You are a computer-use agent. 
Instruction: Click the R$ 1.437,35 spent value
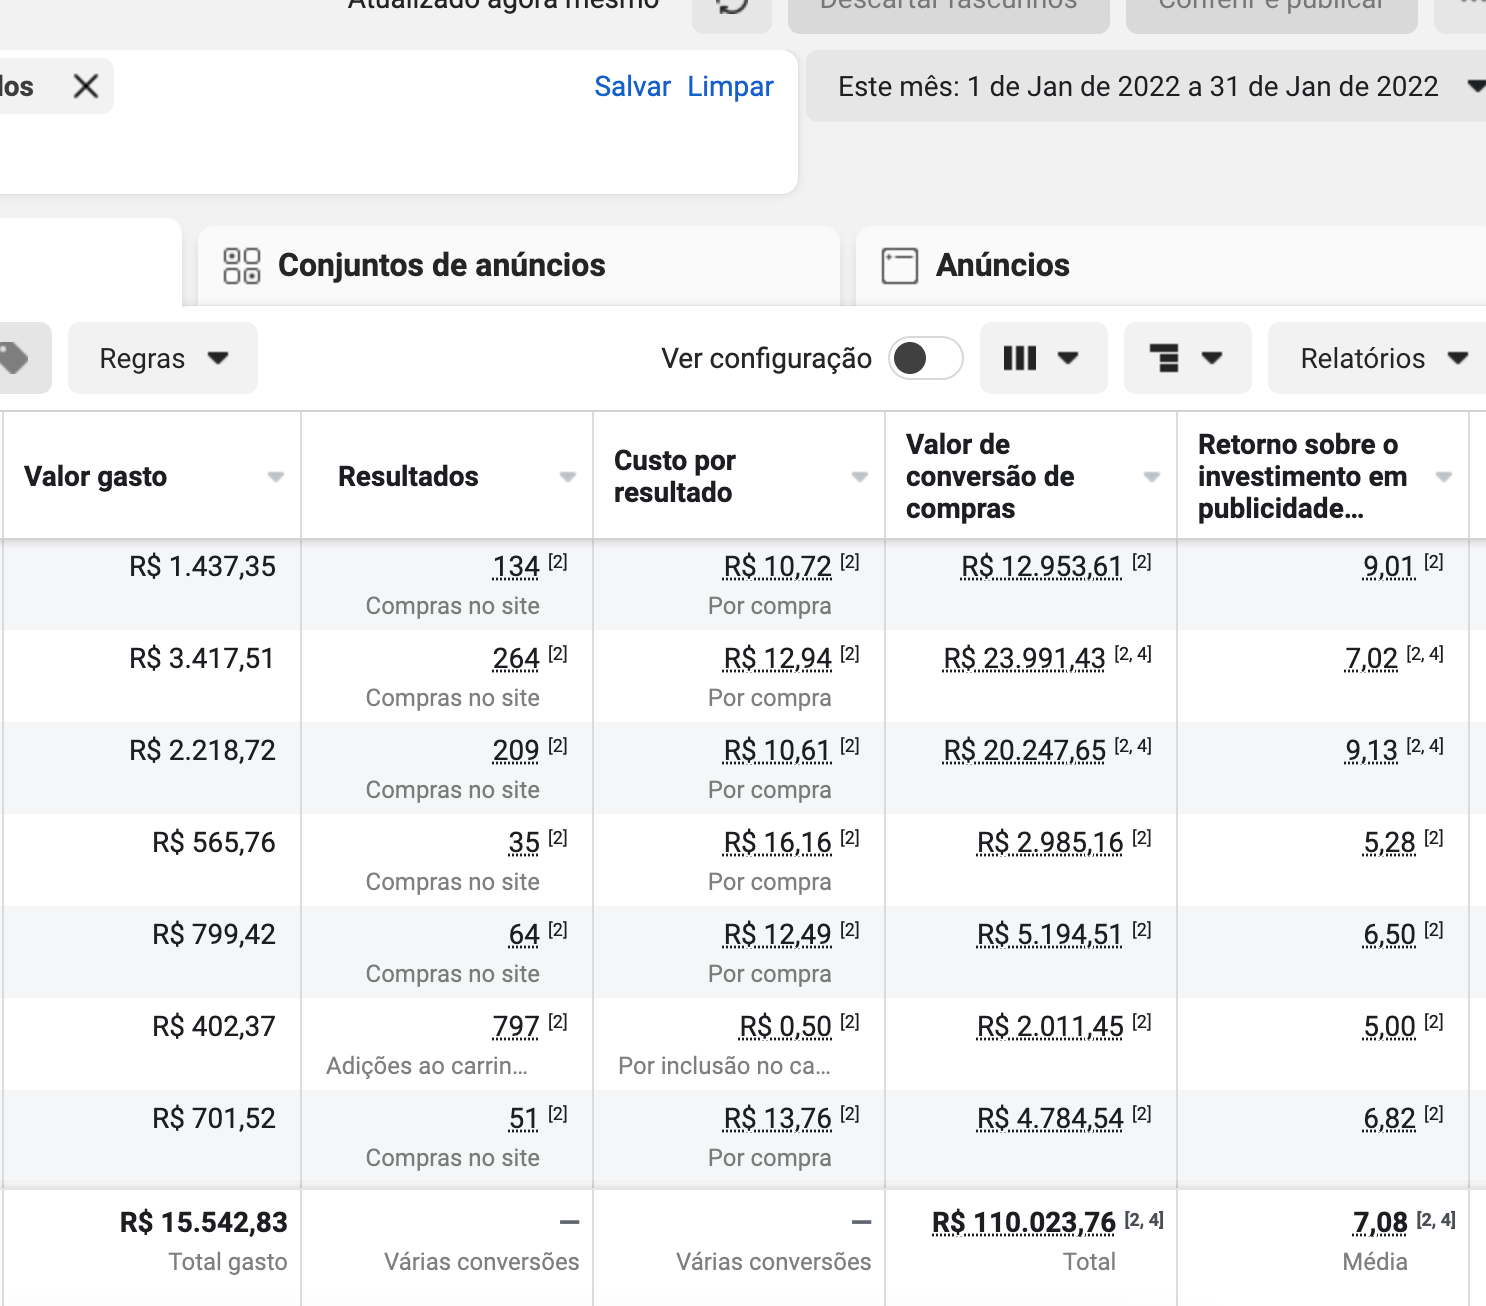[x=202, y=567]
